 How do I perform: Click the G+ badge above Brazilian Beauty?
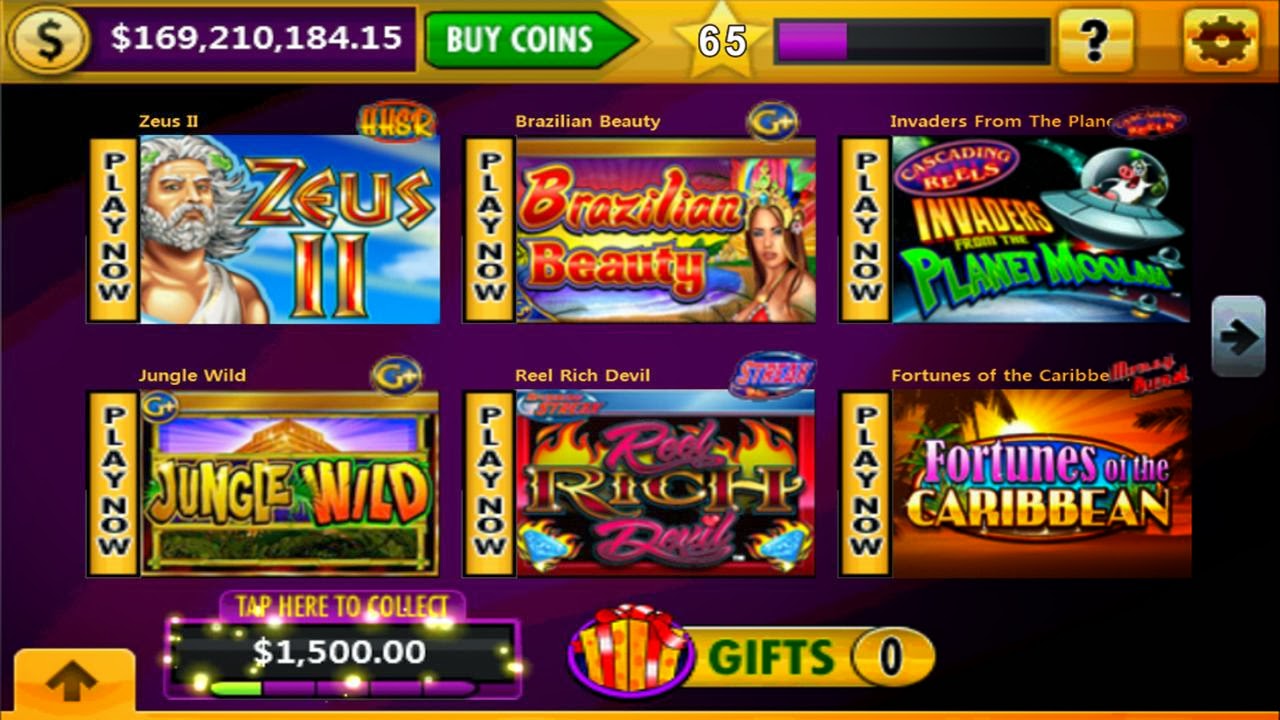tap(773, 121)
